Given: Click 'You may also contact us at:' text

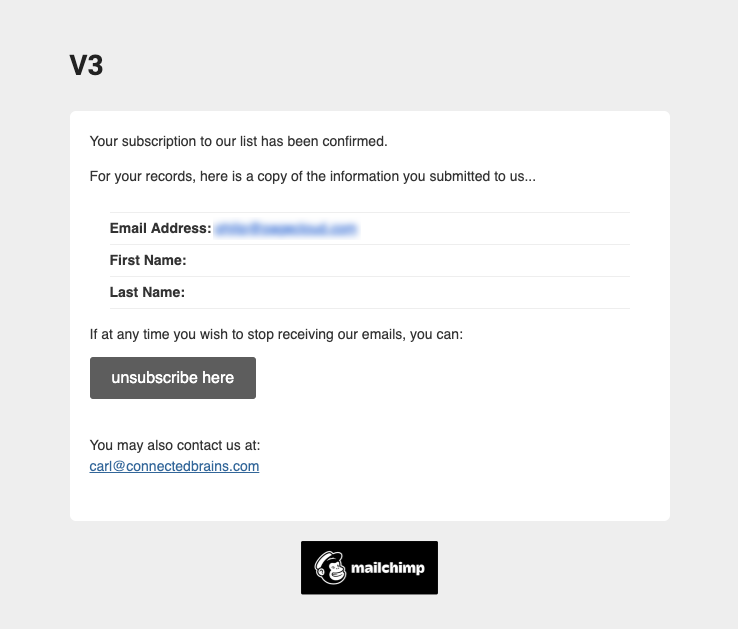Looking at the screenshot, I should [x=175, y=445].
